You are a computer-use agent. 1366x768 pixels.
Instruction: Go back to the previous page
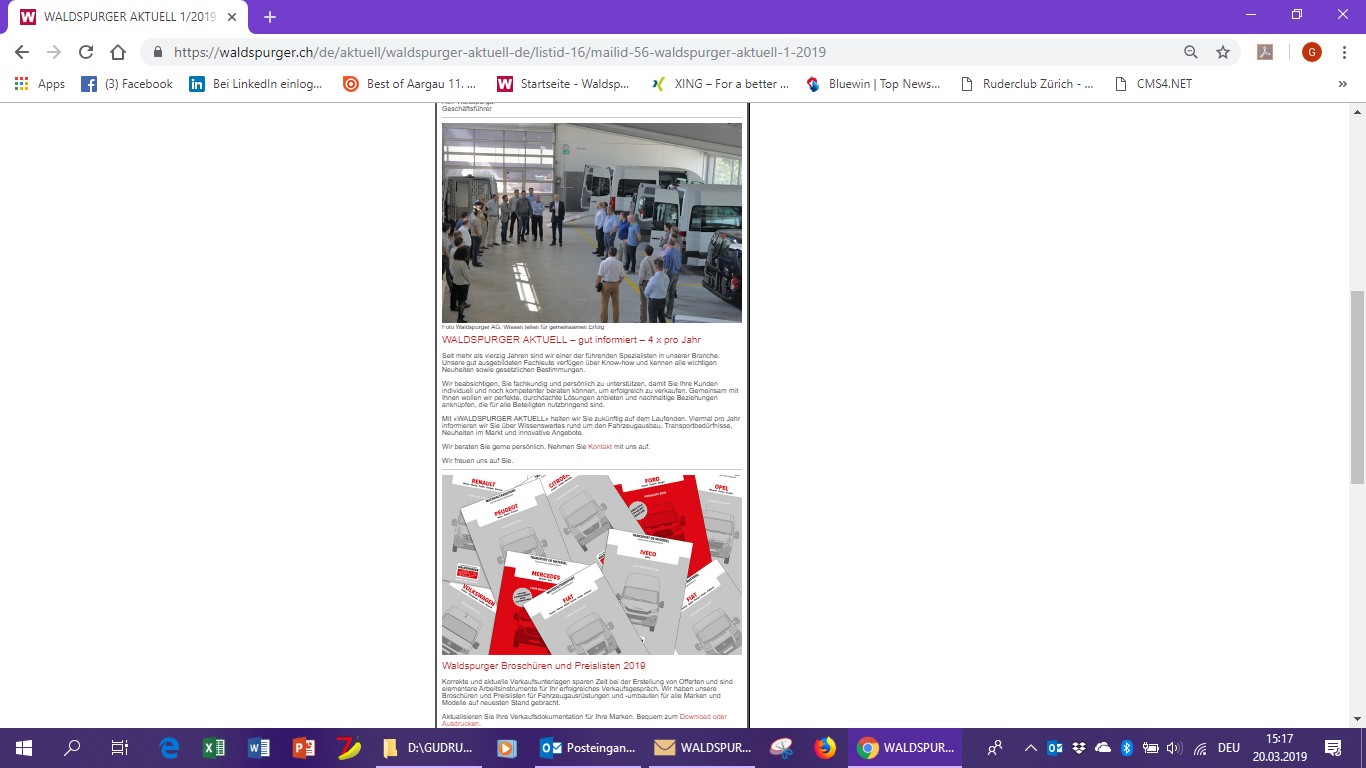point(22,52)
